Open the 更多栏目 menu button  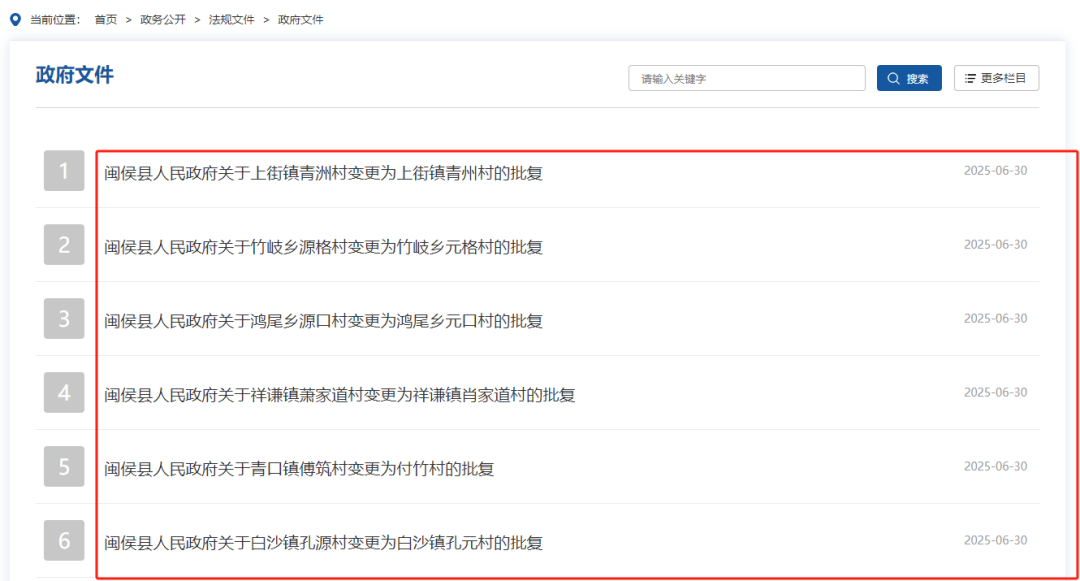[x=996, y=78]
